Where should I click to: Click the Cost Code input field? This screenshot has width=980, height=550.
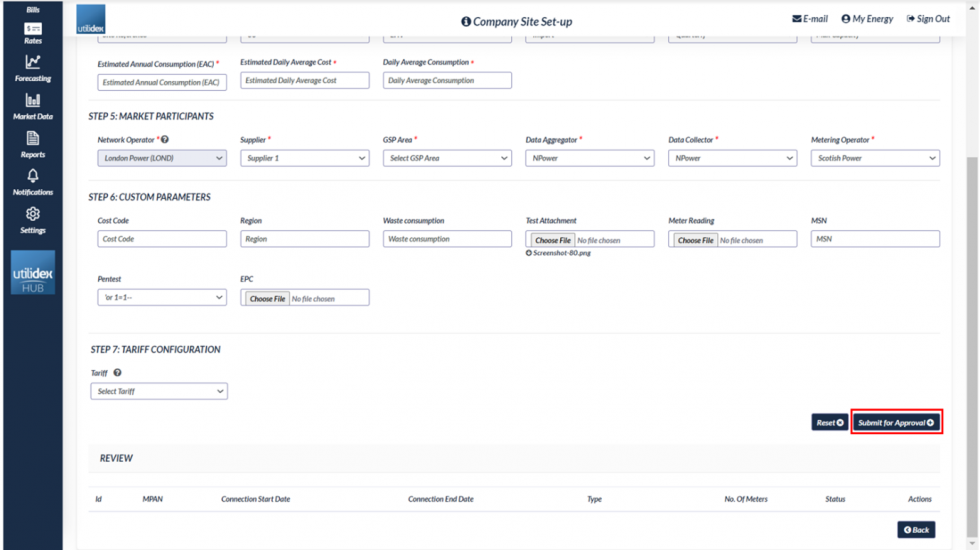(x=162, y=239)
